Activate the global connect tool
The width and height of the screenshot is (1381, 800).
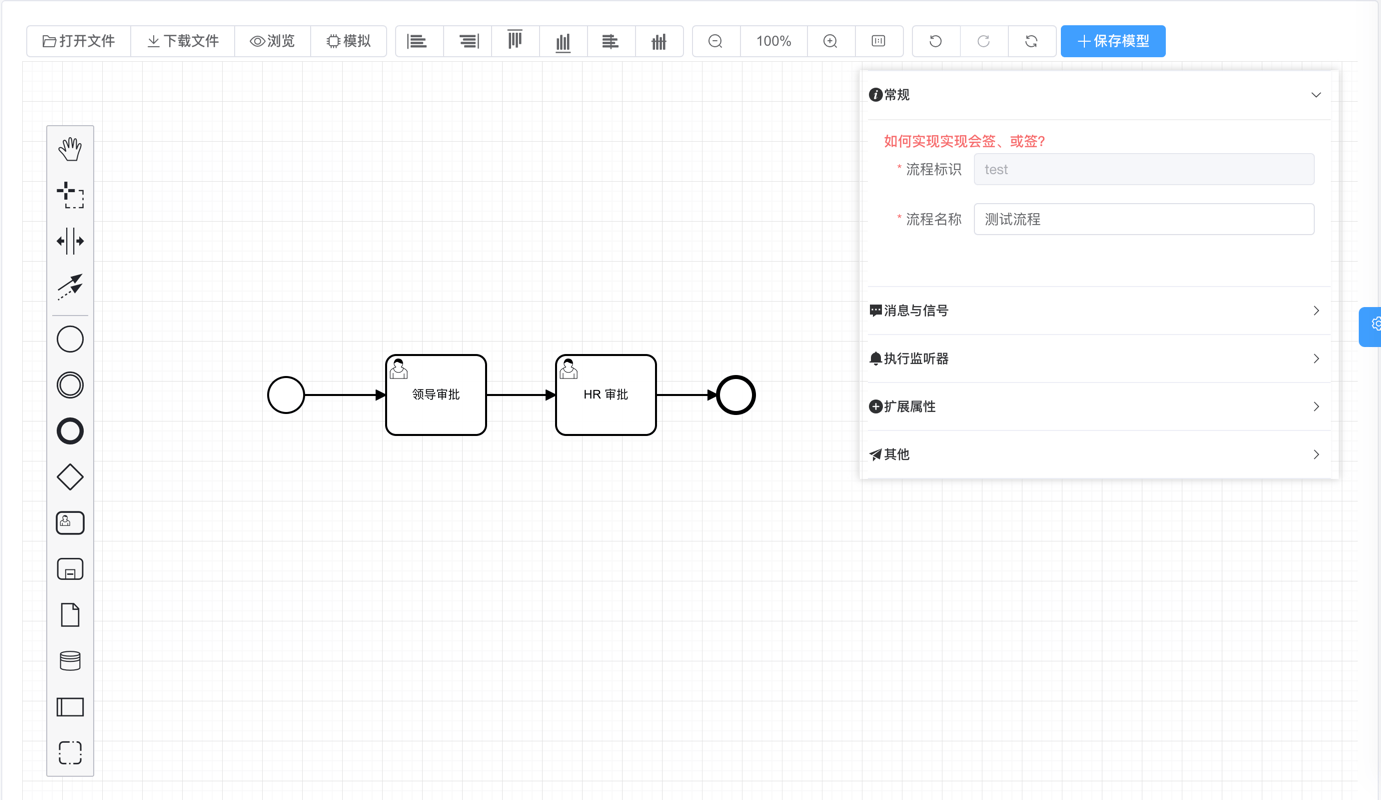(68, 286)
